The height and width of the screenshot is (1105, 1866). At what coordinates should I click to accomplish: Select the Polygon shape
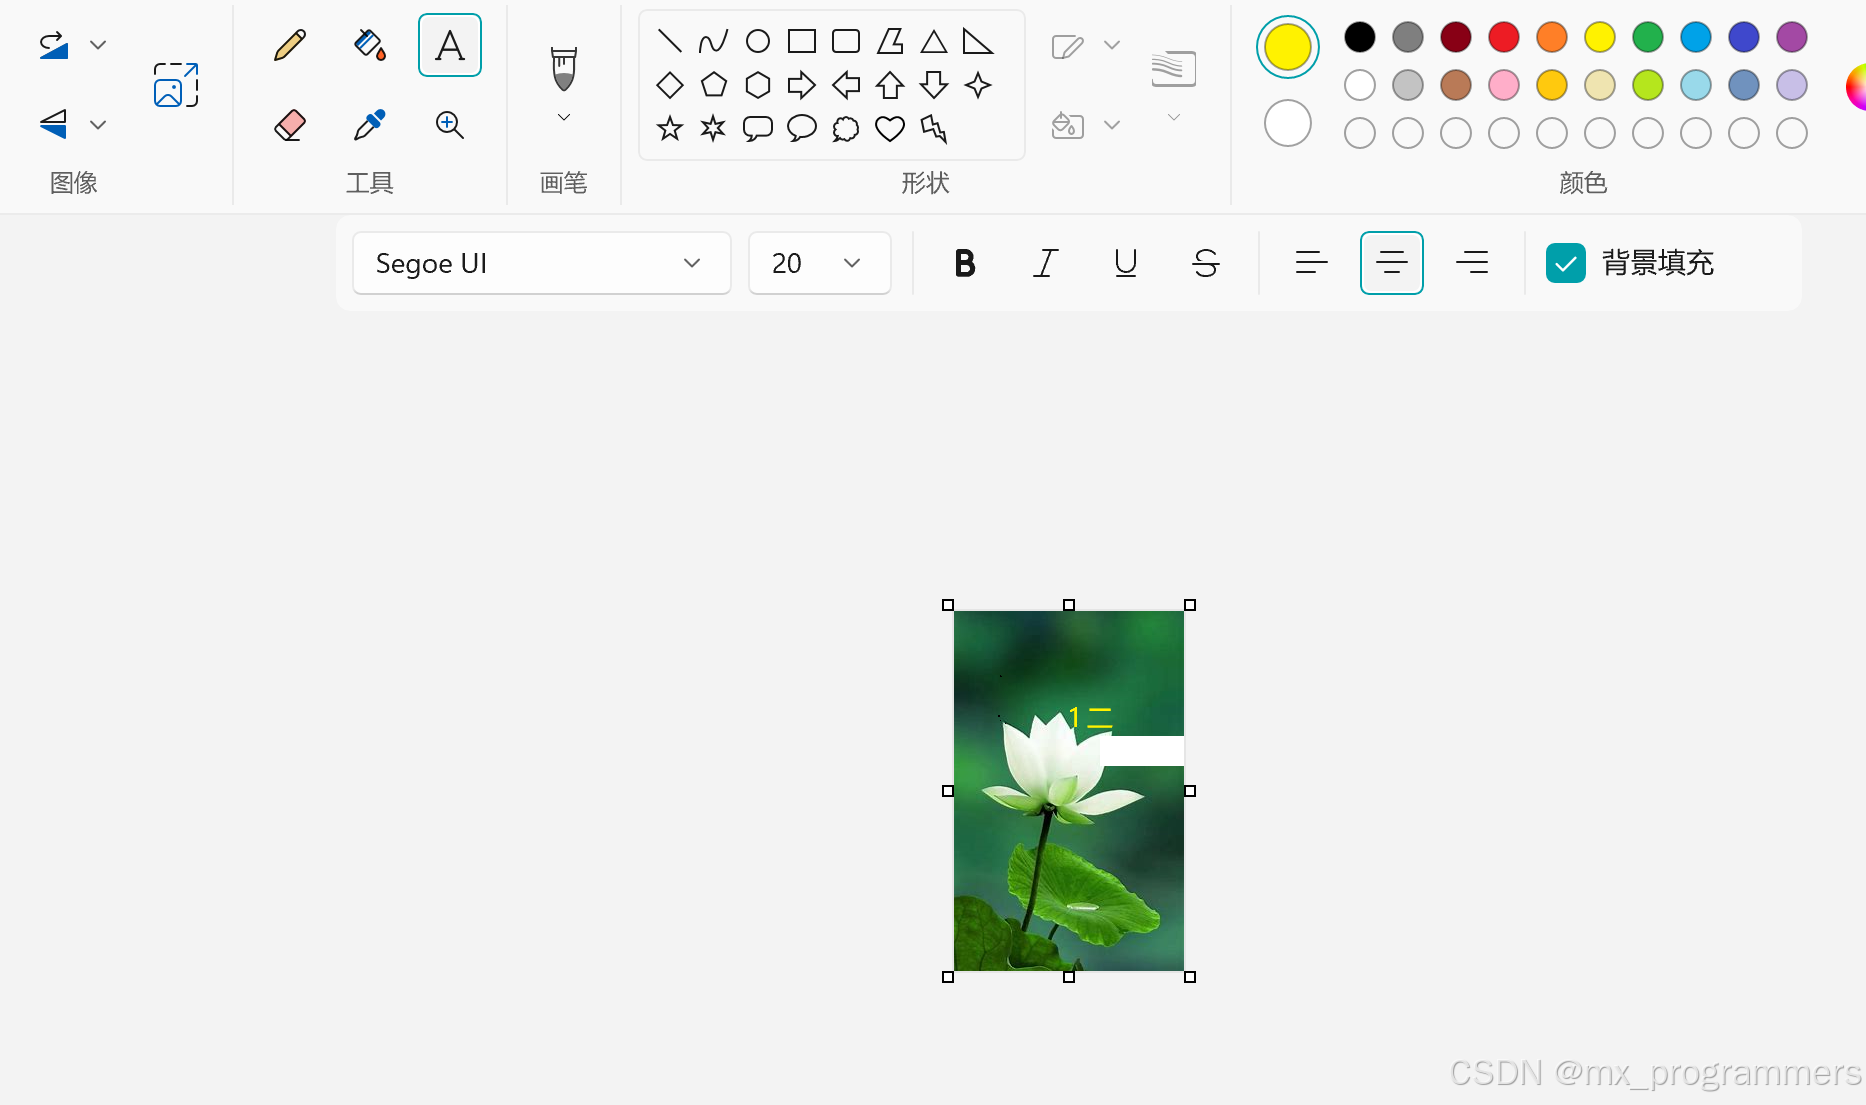890,41
